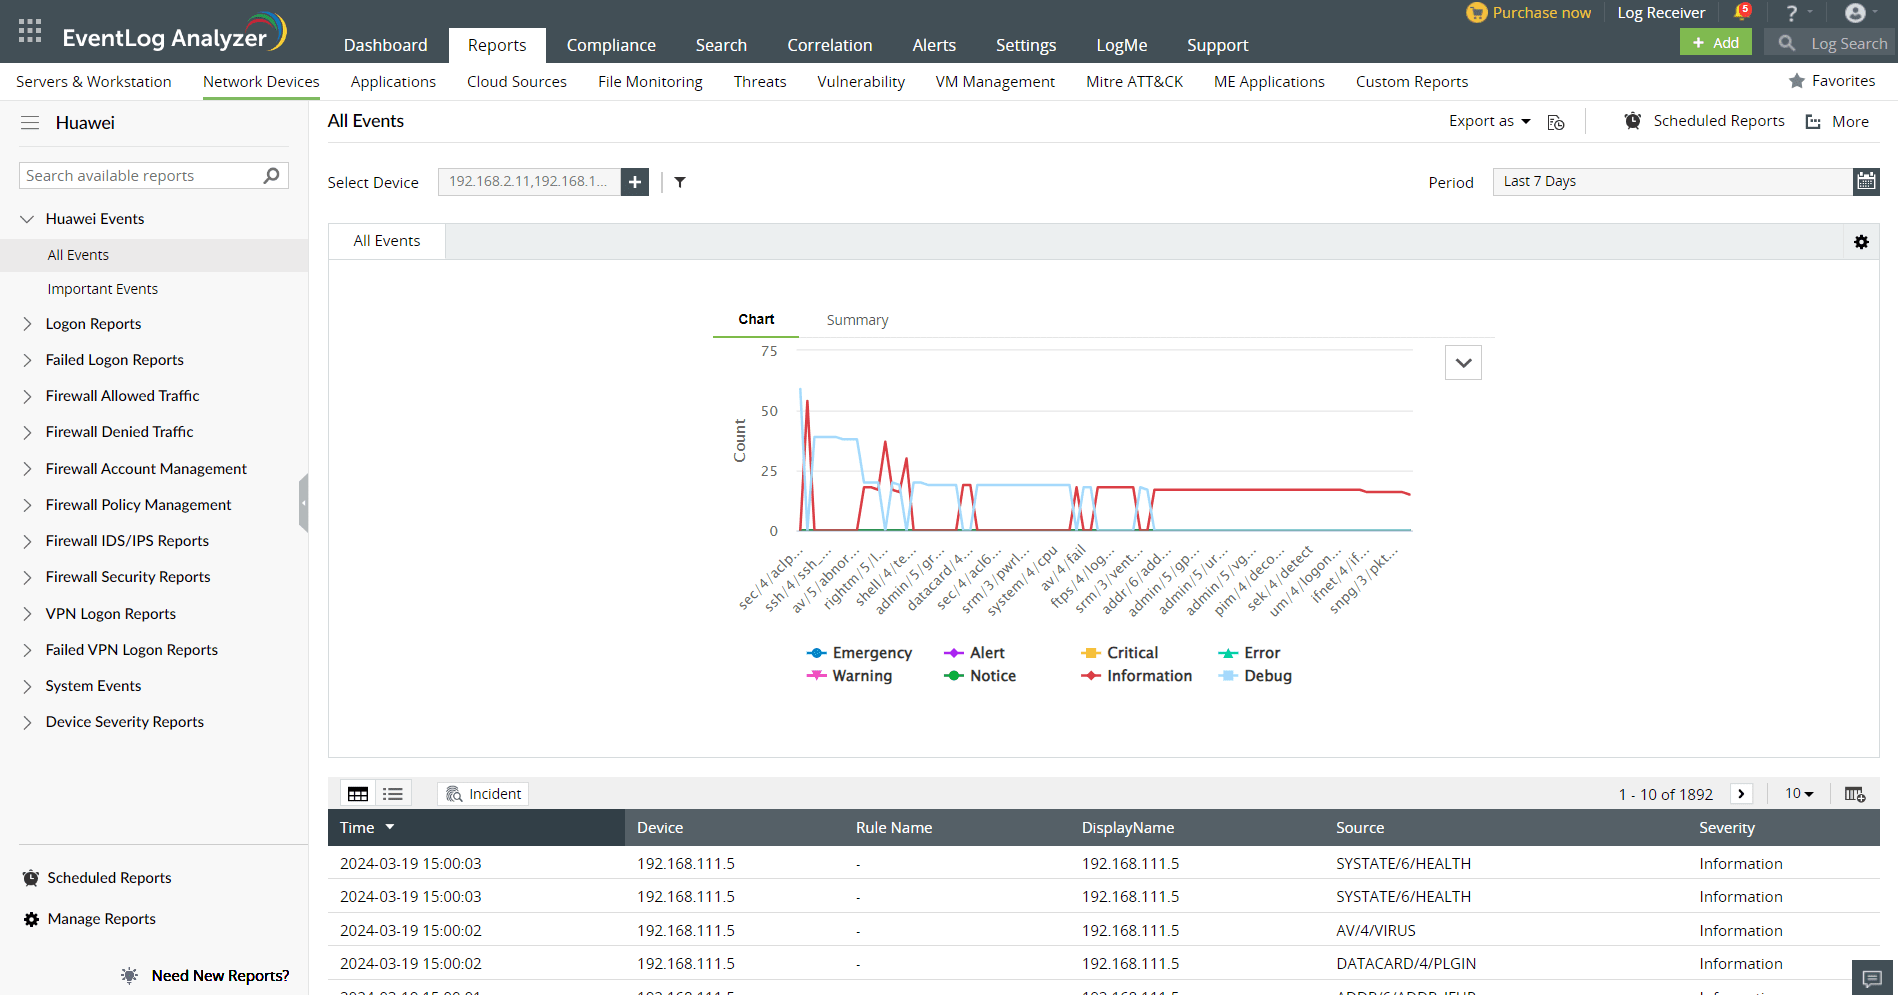The width and height of the screenshot is (1898, 995).
Task: Click the green Add button
Action: coord(1715,42)
